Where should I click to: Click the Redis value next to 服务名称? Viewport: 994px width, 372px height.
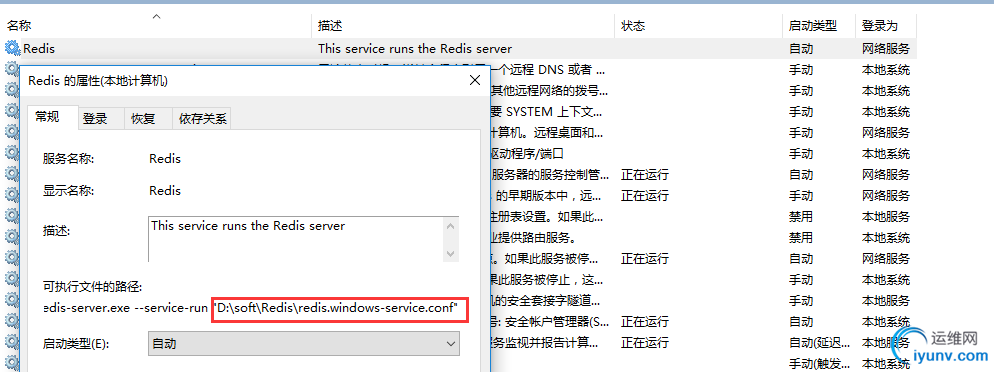pos(165,158)
